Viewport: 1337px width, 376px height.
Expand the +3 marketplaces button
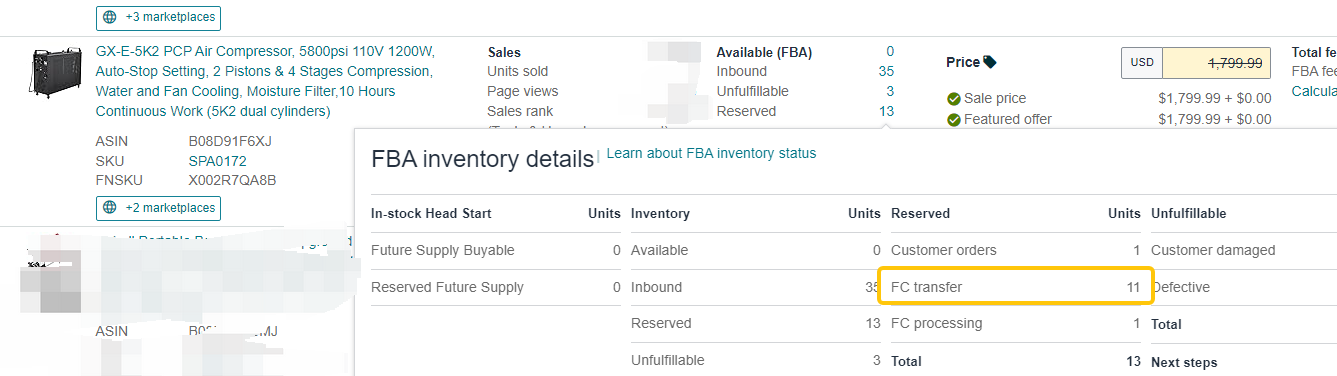click(158, 17)
